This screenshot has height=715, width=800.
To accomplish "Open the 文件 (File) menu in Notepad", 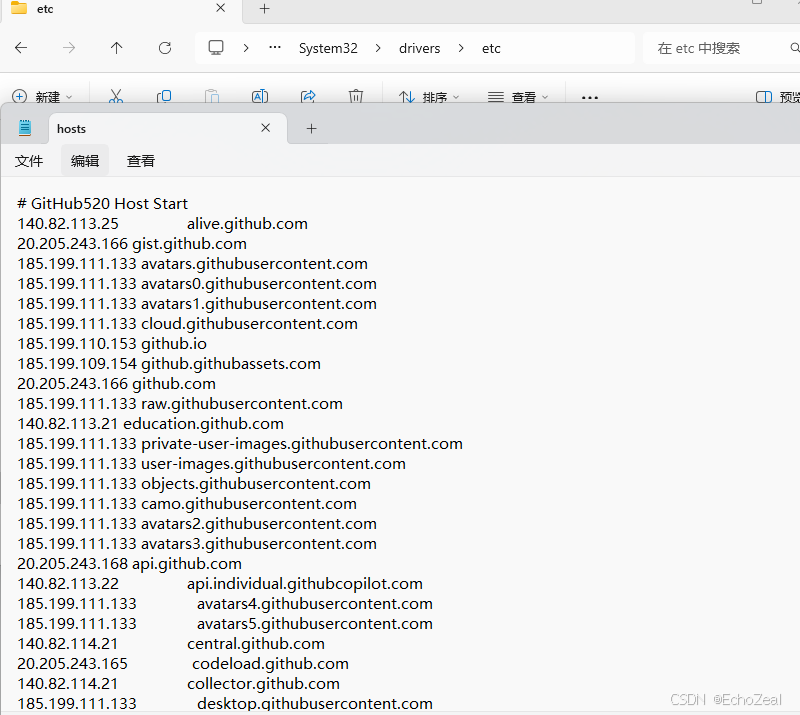I will [x=29, y=161].
